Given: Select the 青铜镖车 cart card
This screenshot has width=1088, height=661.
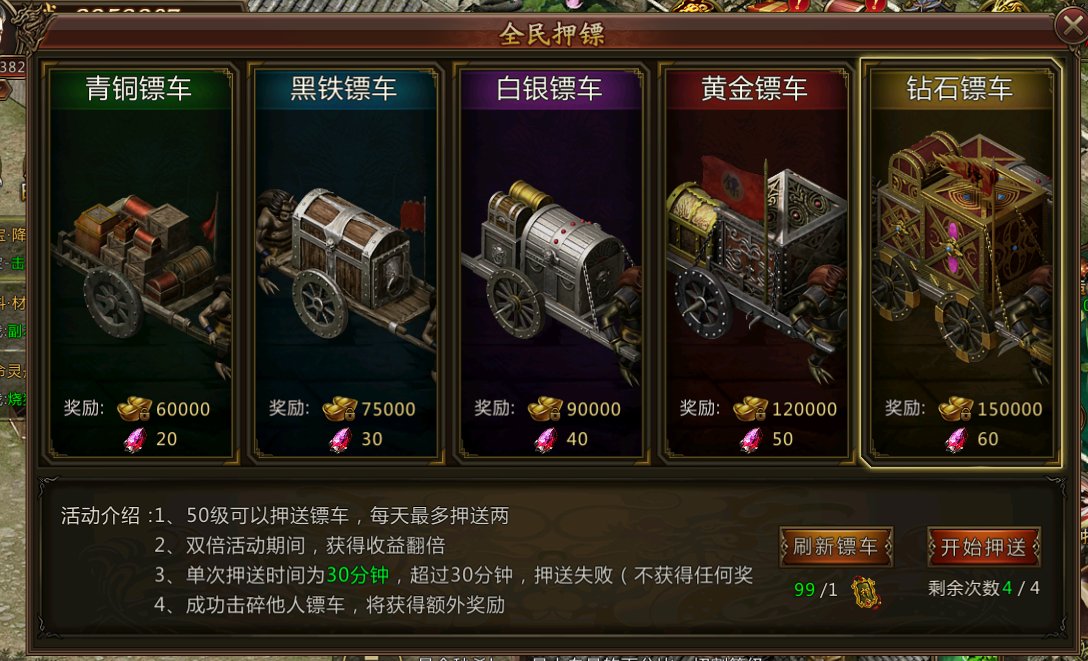Looking at the screenshot, I should point(139,263).
